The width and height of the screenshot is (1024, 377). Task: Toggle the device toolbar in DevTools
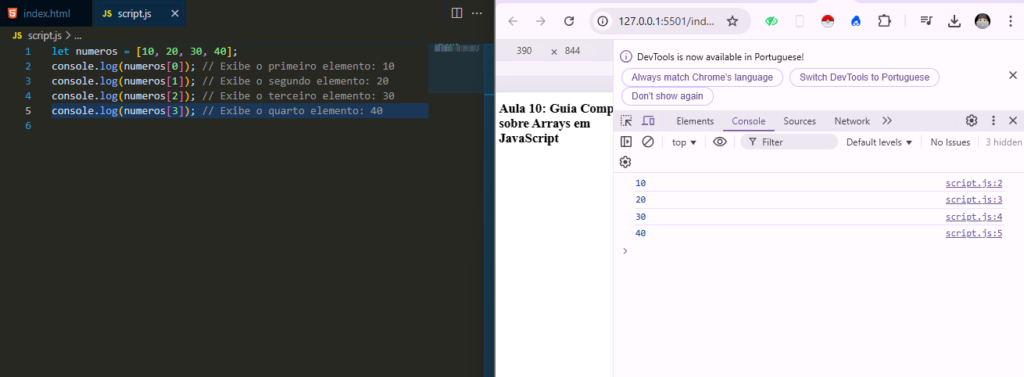(x=648, y=121)
